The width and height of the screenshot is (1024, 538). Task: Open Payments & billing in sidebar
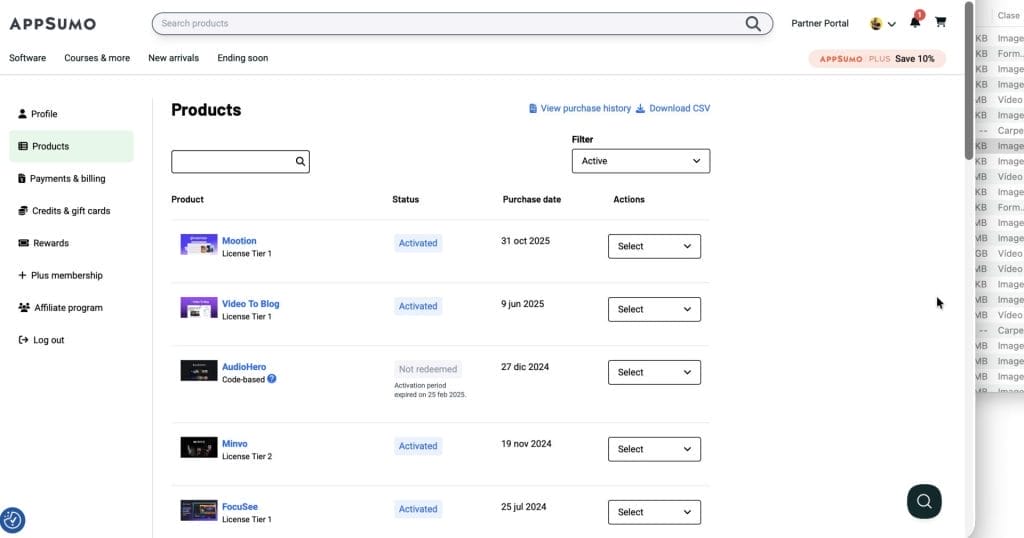pyautogui.click(x=67, y=179)
